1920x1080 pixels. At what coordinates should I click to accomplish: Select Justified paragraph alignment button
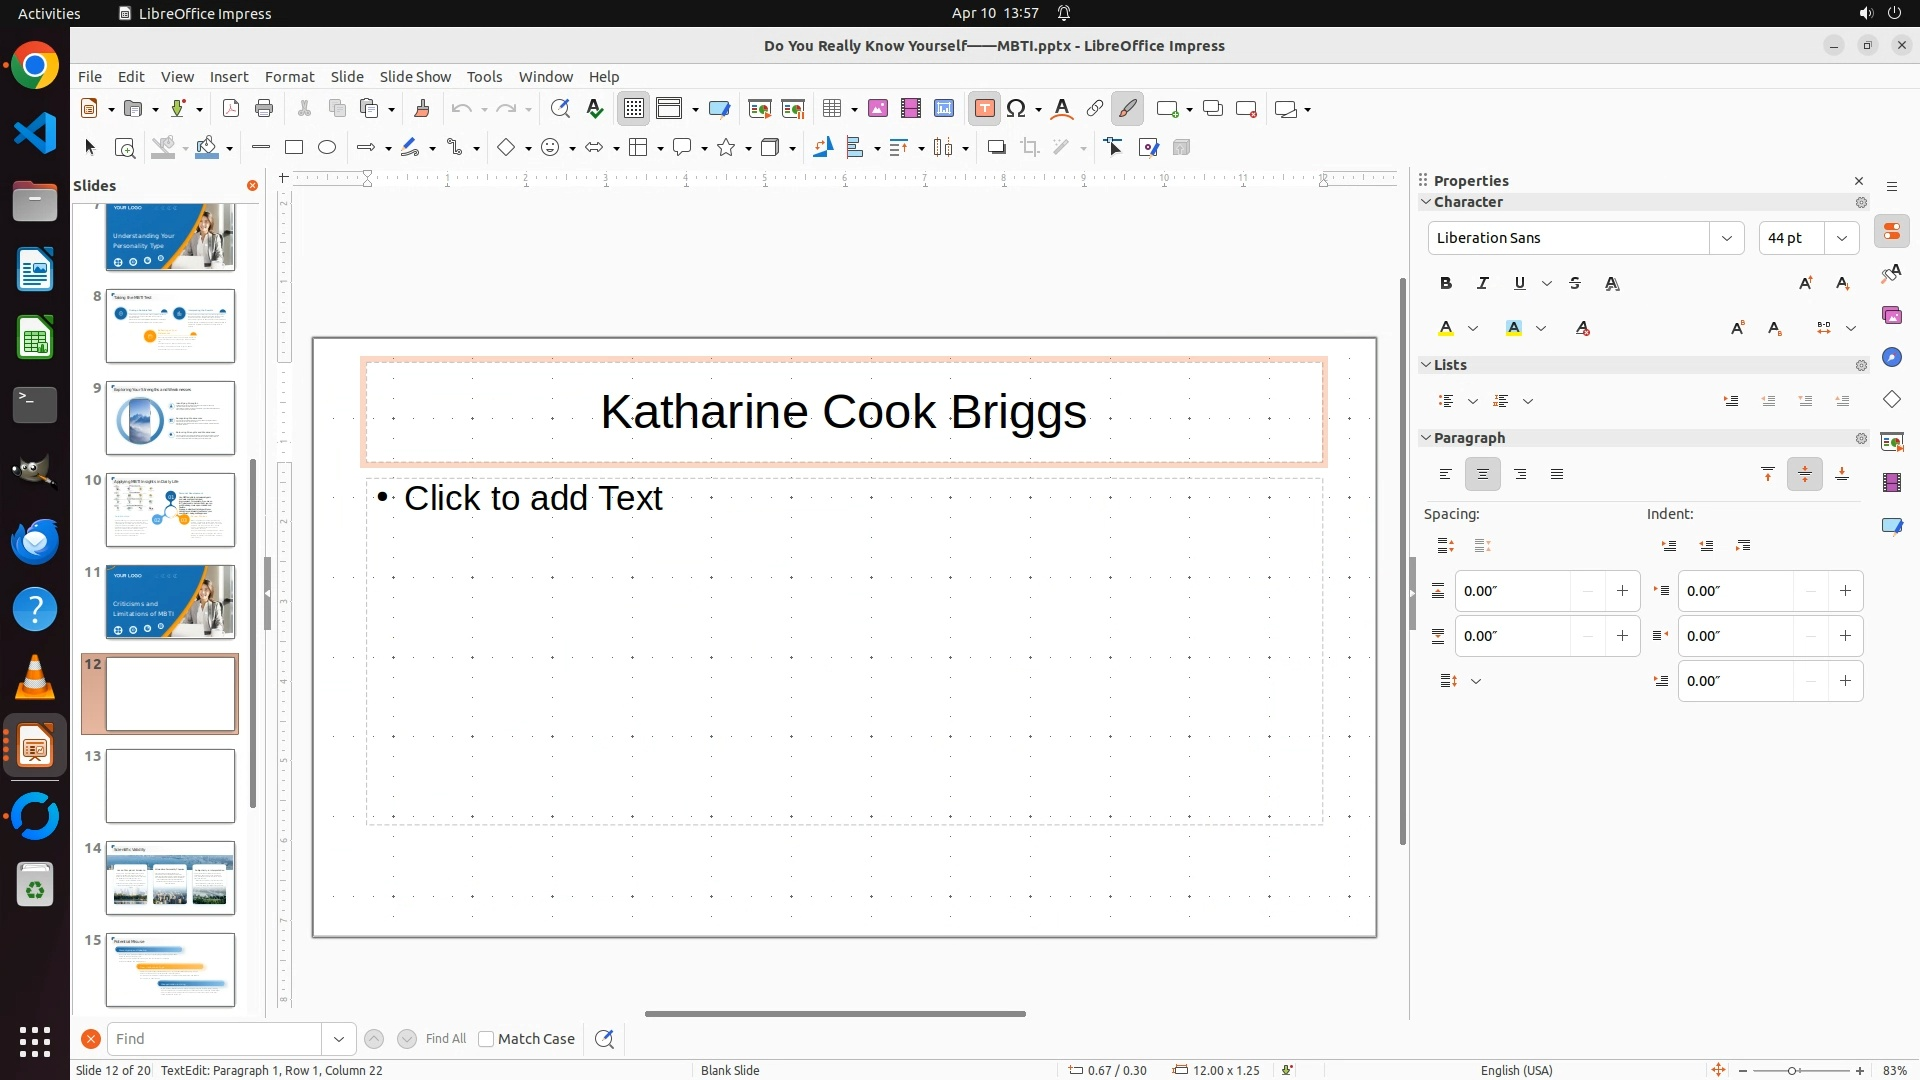(1557, 475)
